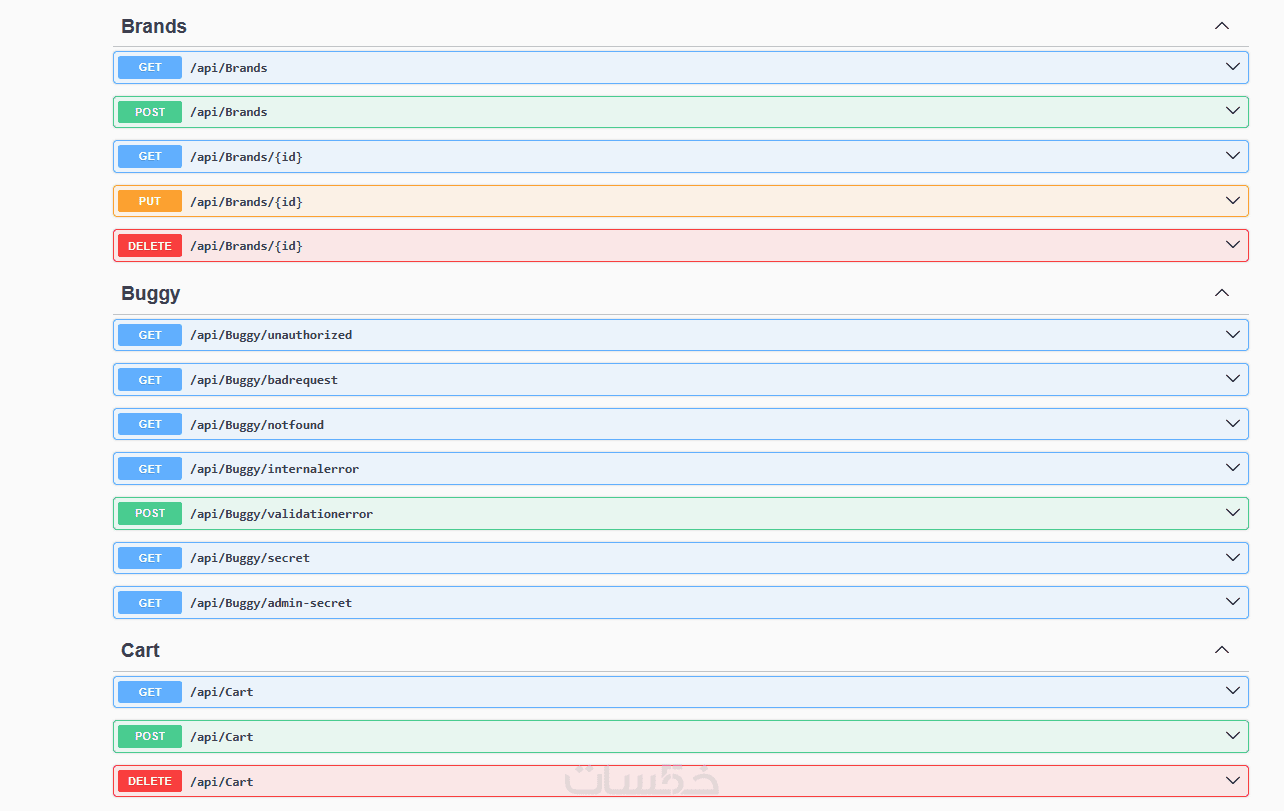Open POST /api/Cart path text
The height and width of the screenshot is (811, 1284).
(222, 737)
